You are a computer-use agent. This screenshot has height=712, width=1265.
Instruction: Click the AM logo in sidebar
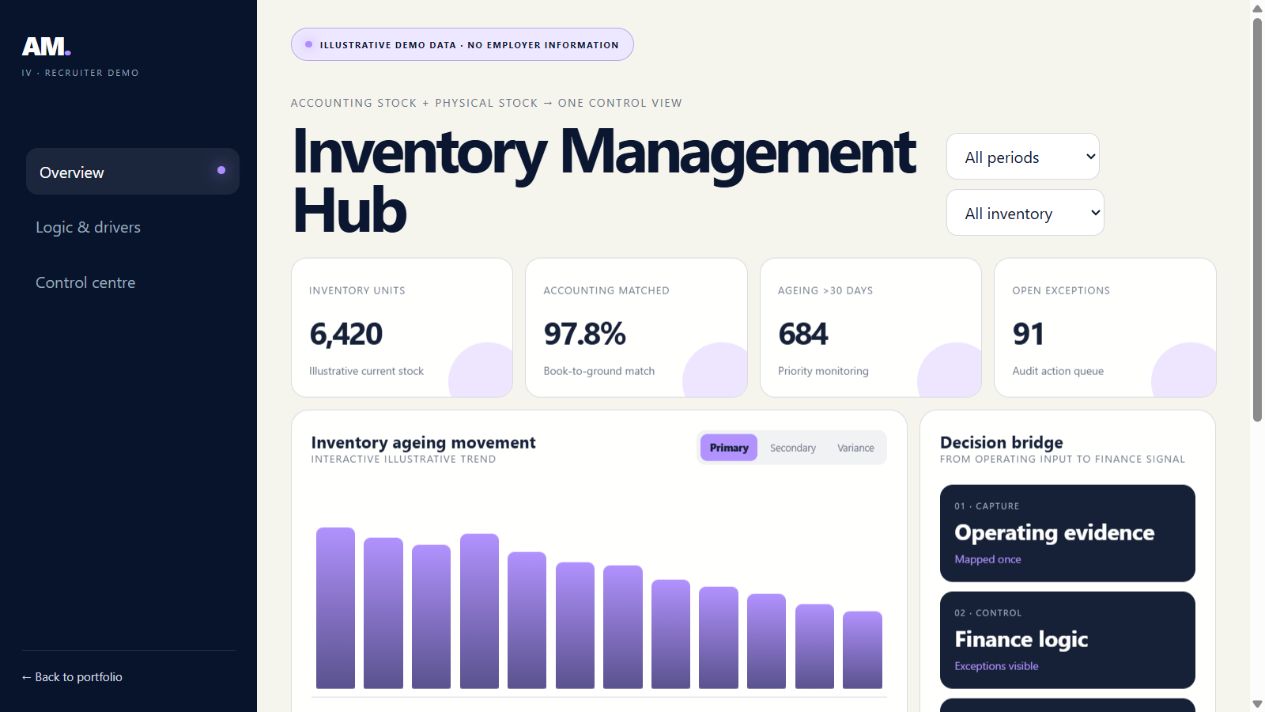pos(46,46)
